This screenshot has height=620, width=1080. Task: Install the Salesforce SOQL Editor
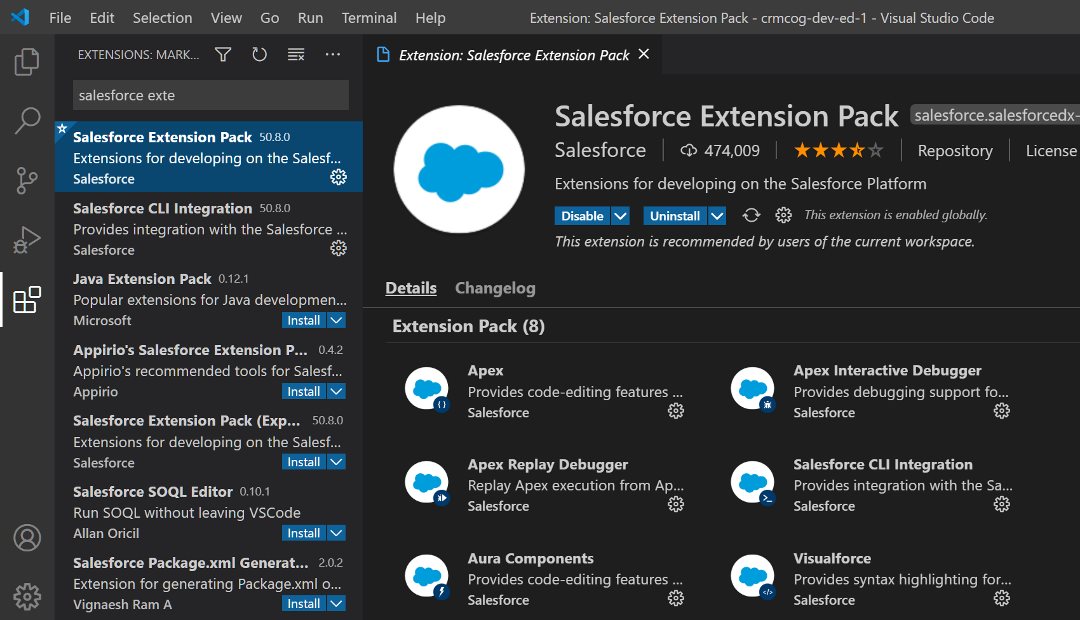(304, 533)
